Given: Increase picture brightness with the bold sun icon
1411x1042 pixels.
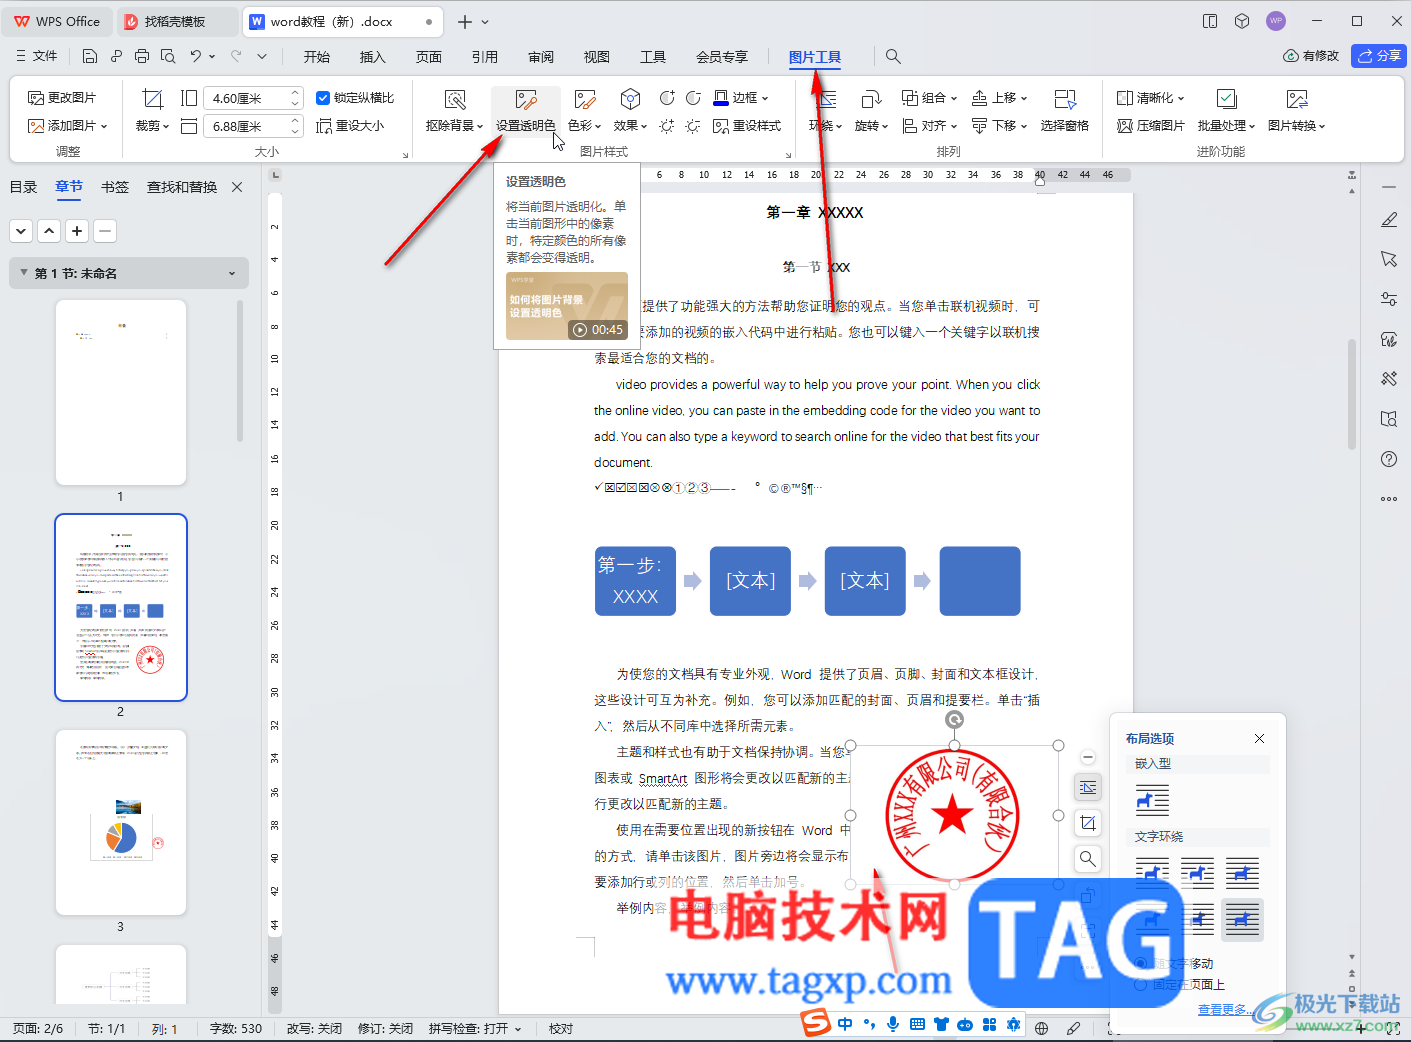Looking at the screenshot, I should (667, 126).
